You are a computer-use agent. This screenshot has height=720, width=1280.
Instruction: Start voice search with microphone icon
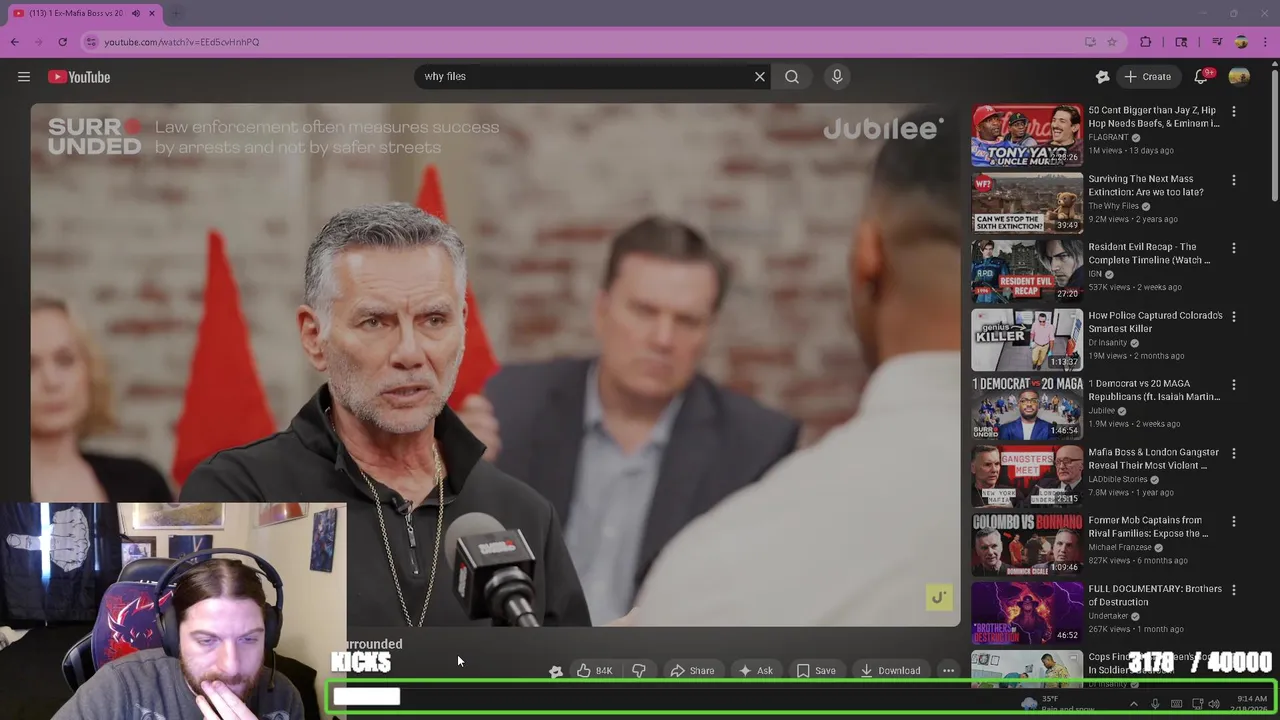tap(837, 76)
